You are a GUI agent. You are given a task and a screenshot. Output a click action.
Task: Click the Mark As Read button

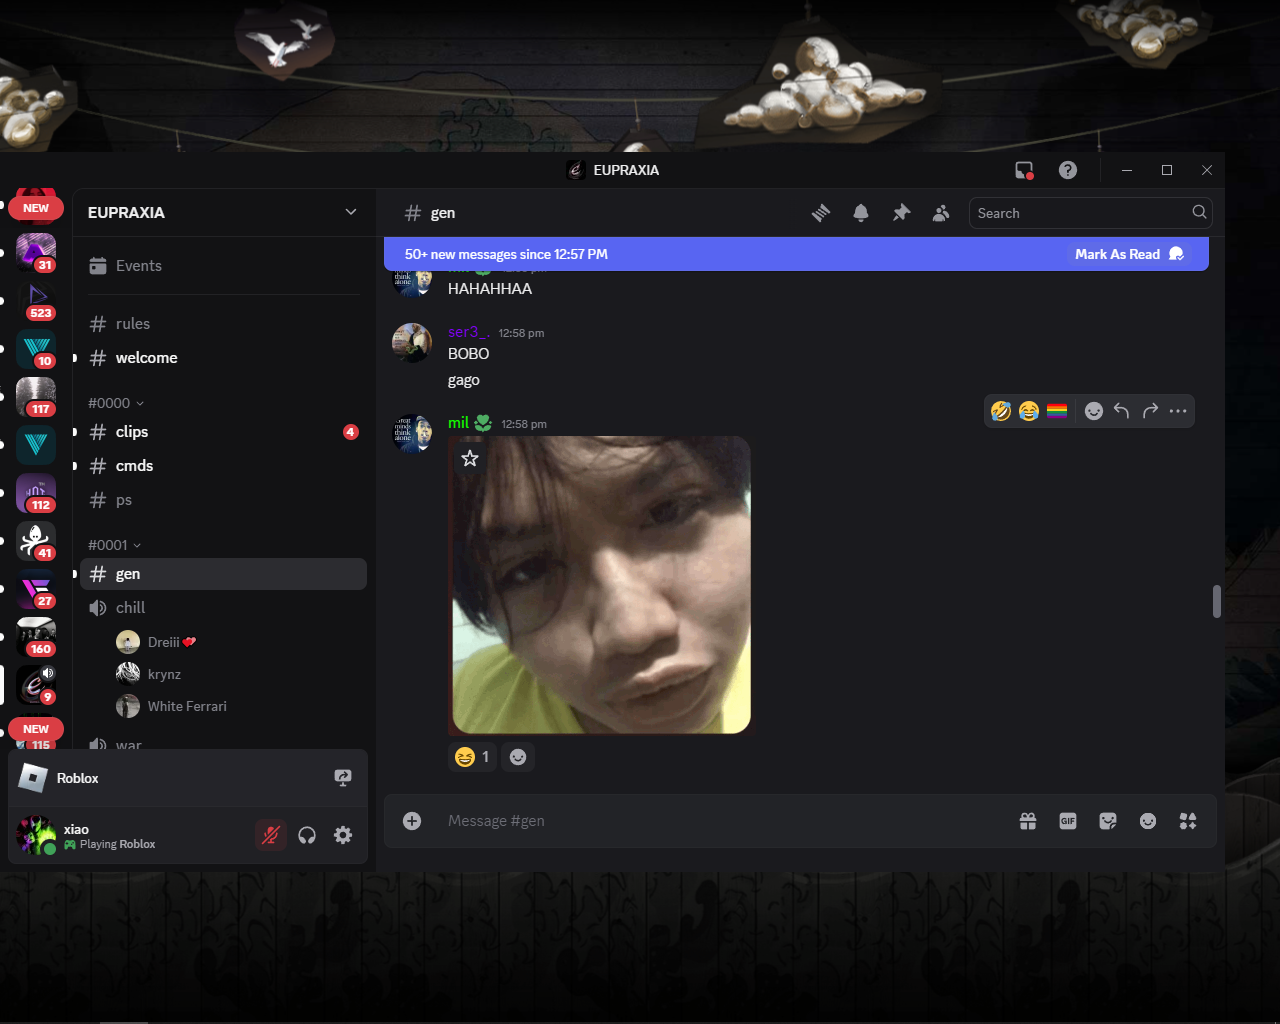point(1129,254)
